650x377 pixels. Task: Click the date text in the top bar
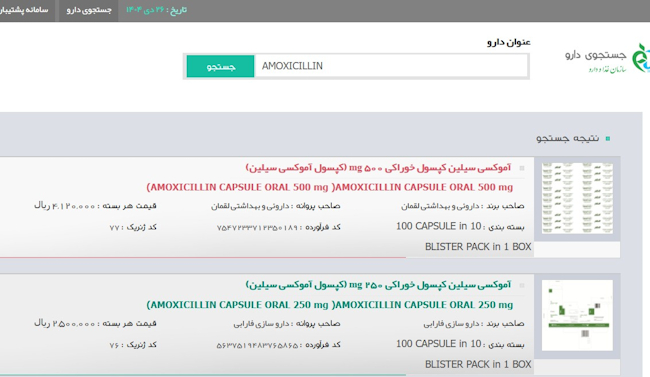coord(156,10)
